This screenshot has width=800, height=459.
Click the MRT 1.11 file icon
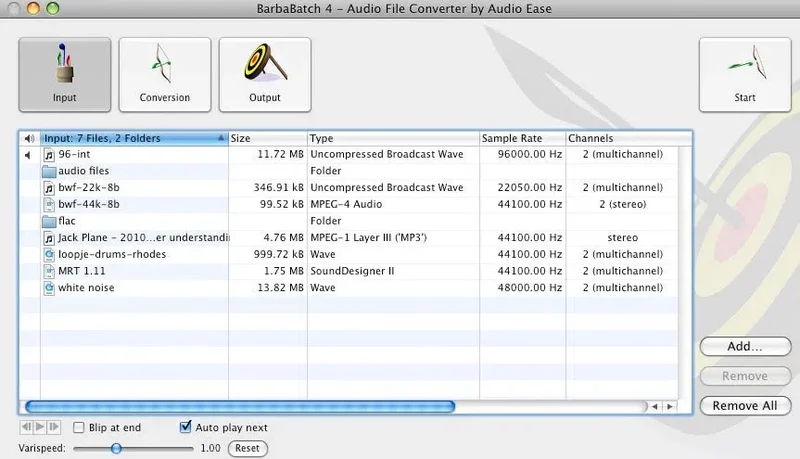point(49,271)
